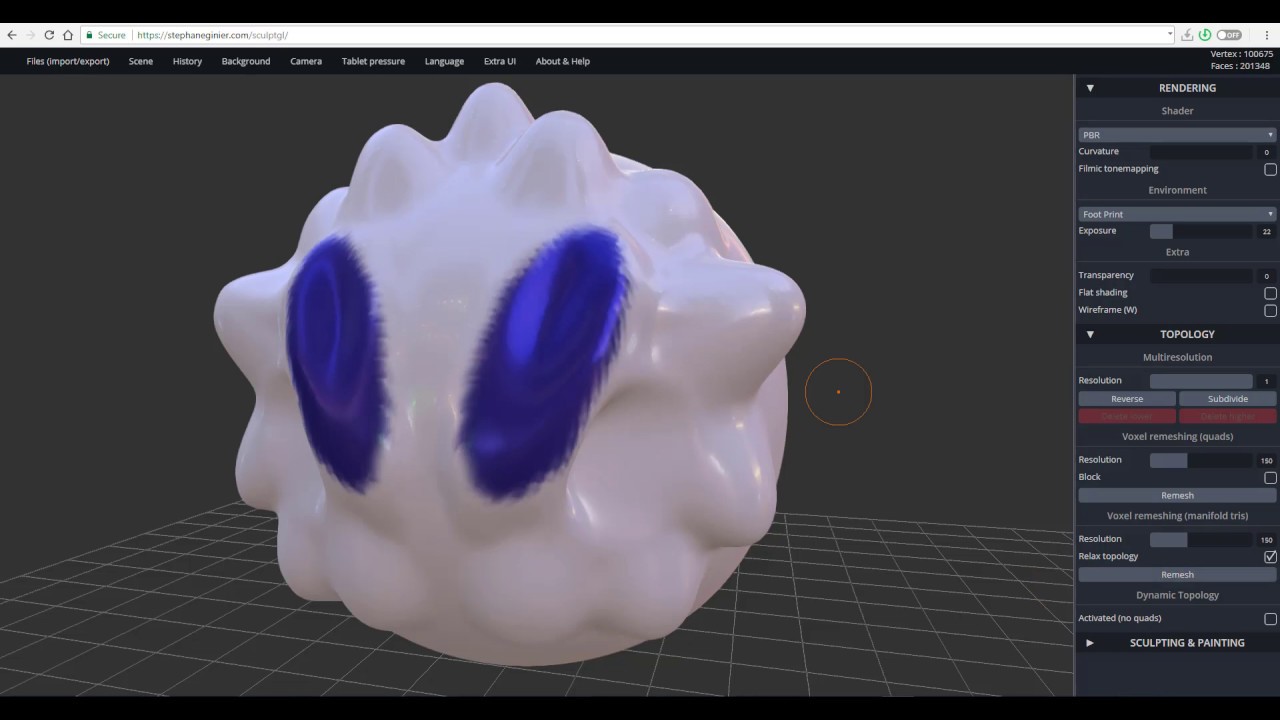Open Files (import/export) menu

pos(68,61)
